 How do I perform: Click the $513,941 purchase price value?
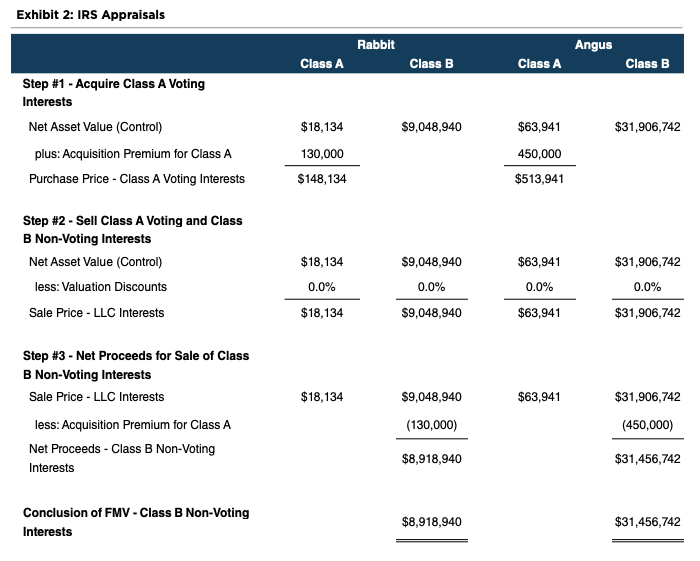pyautogui.click(x=539, y=180)
